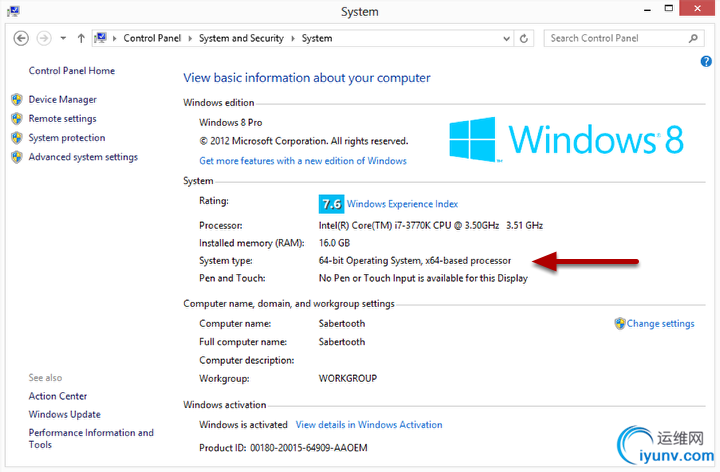Open Windows Experience Index link
This screenshot has width=720, height=472.
[402, 204]
